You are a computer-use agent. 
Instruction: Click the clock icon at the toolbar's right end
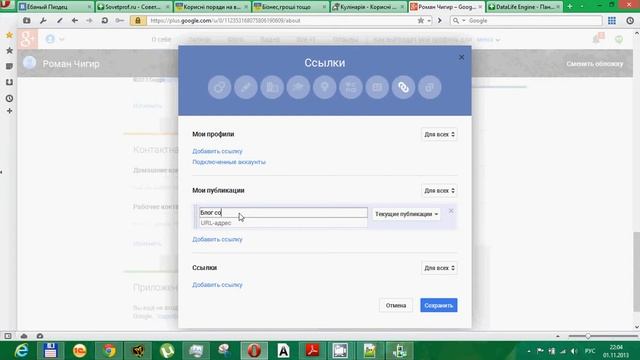tap(630, 20)
